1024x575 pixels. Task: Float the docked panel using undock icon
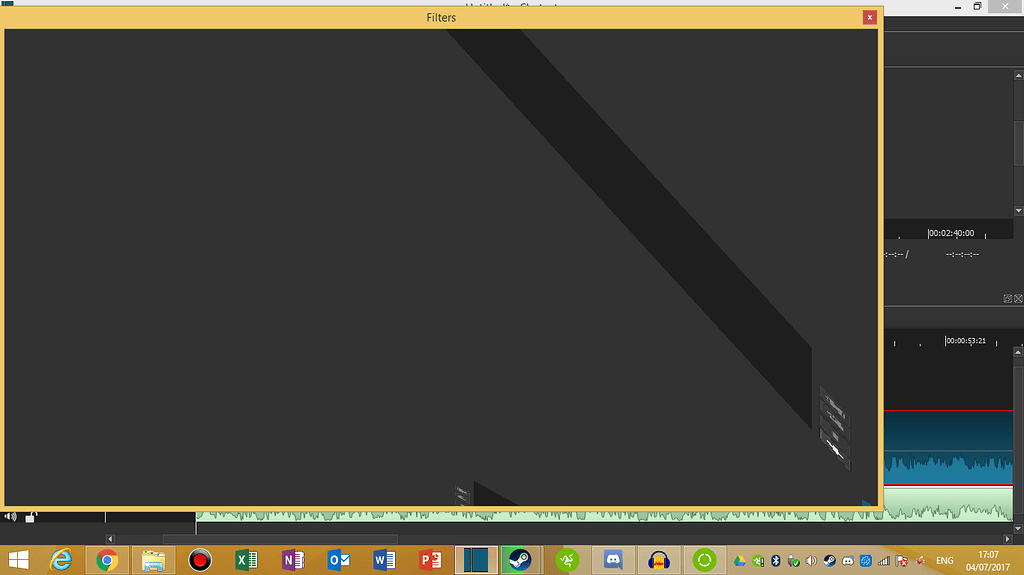click(x=1007, y=299)
